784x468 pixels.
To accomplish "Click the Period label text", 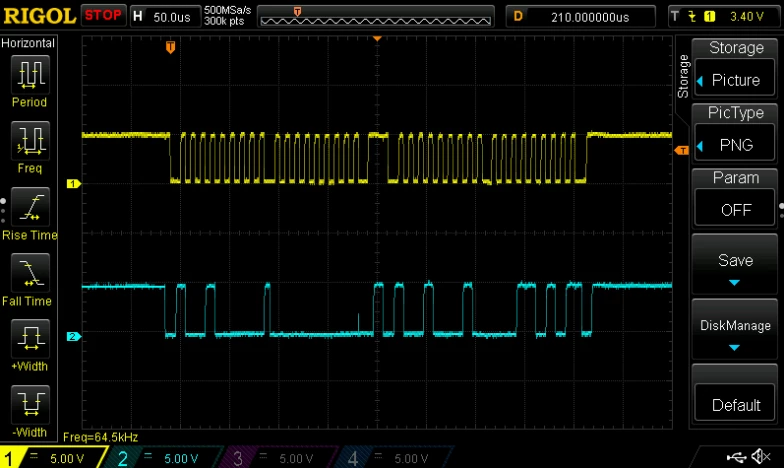I will (x=30, y=102).
